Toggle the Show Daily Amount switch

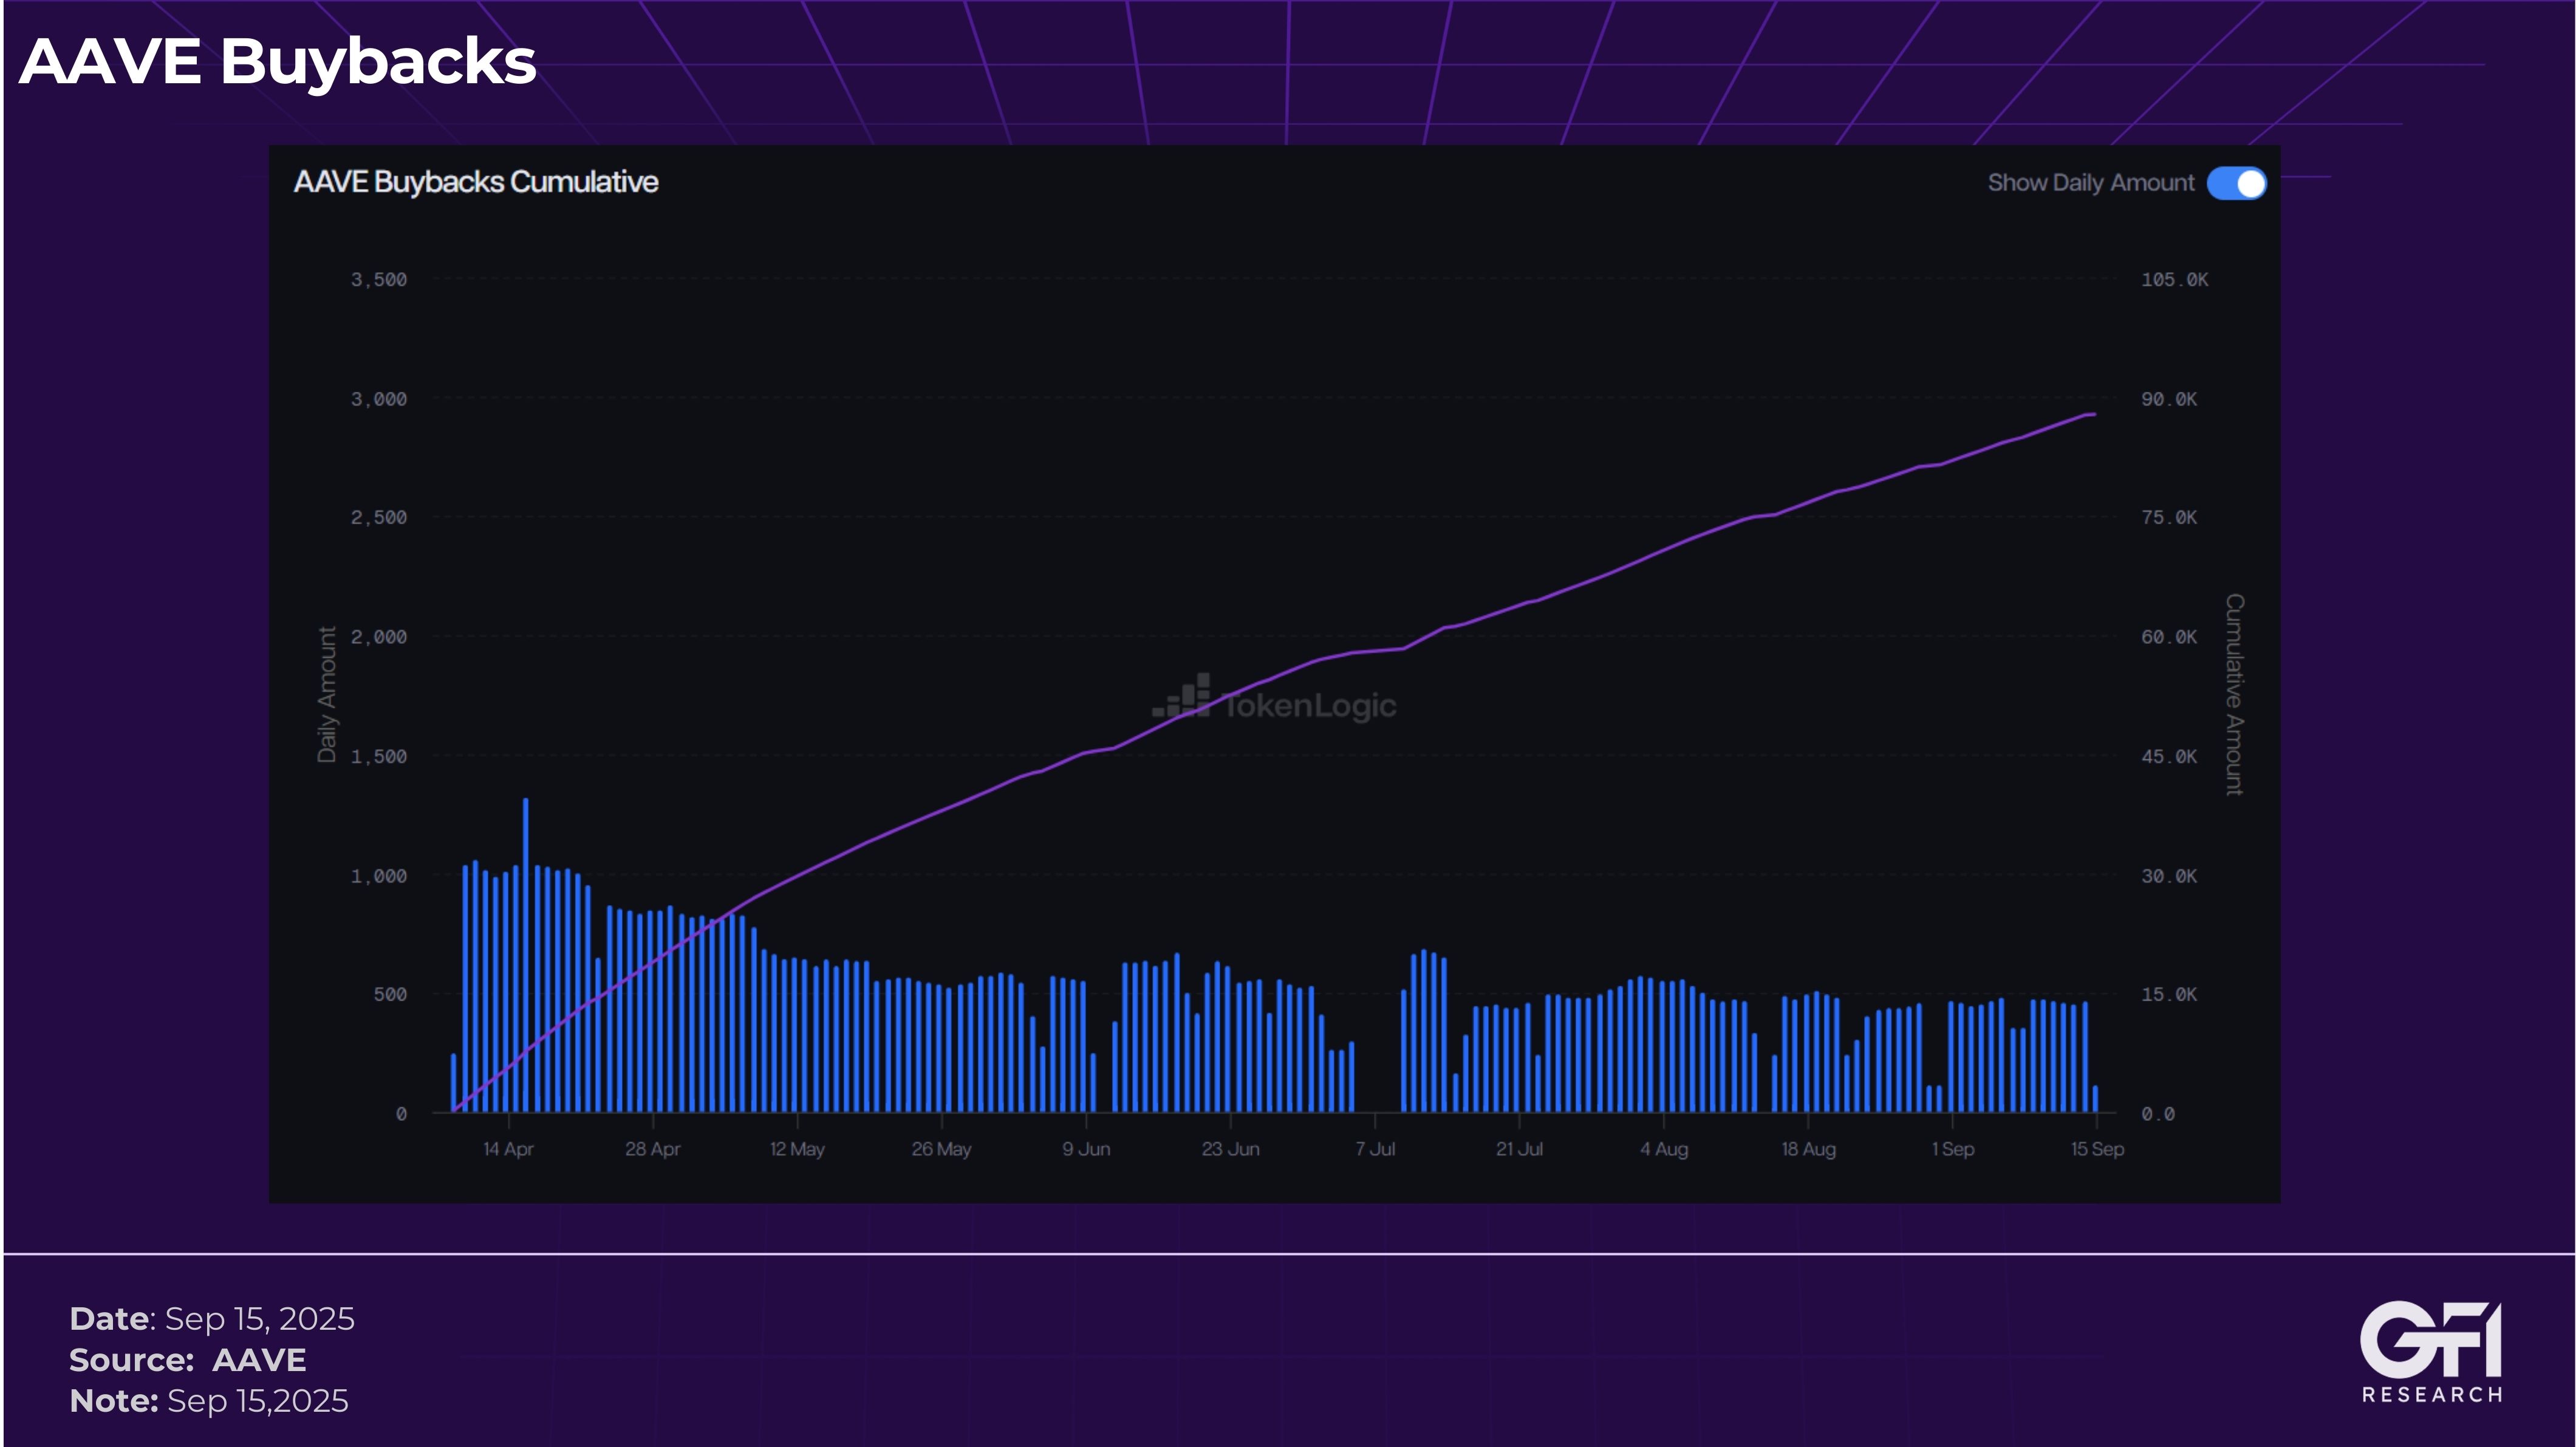pos(2236,183)
